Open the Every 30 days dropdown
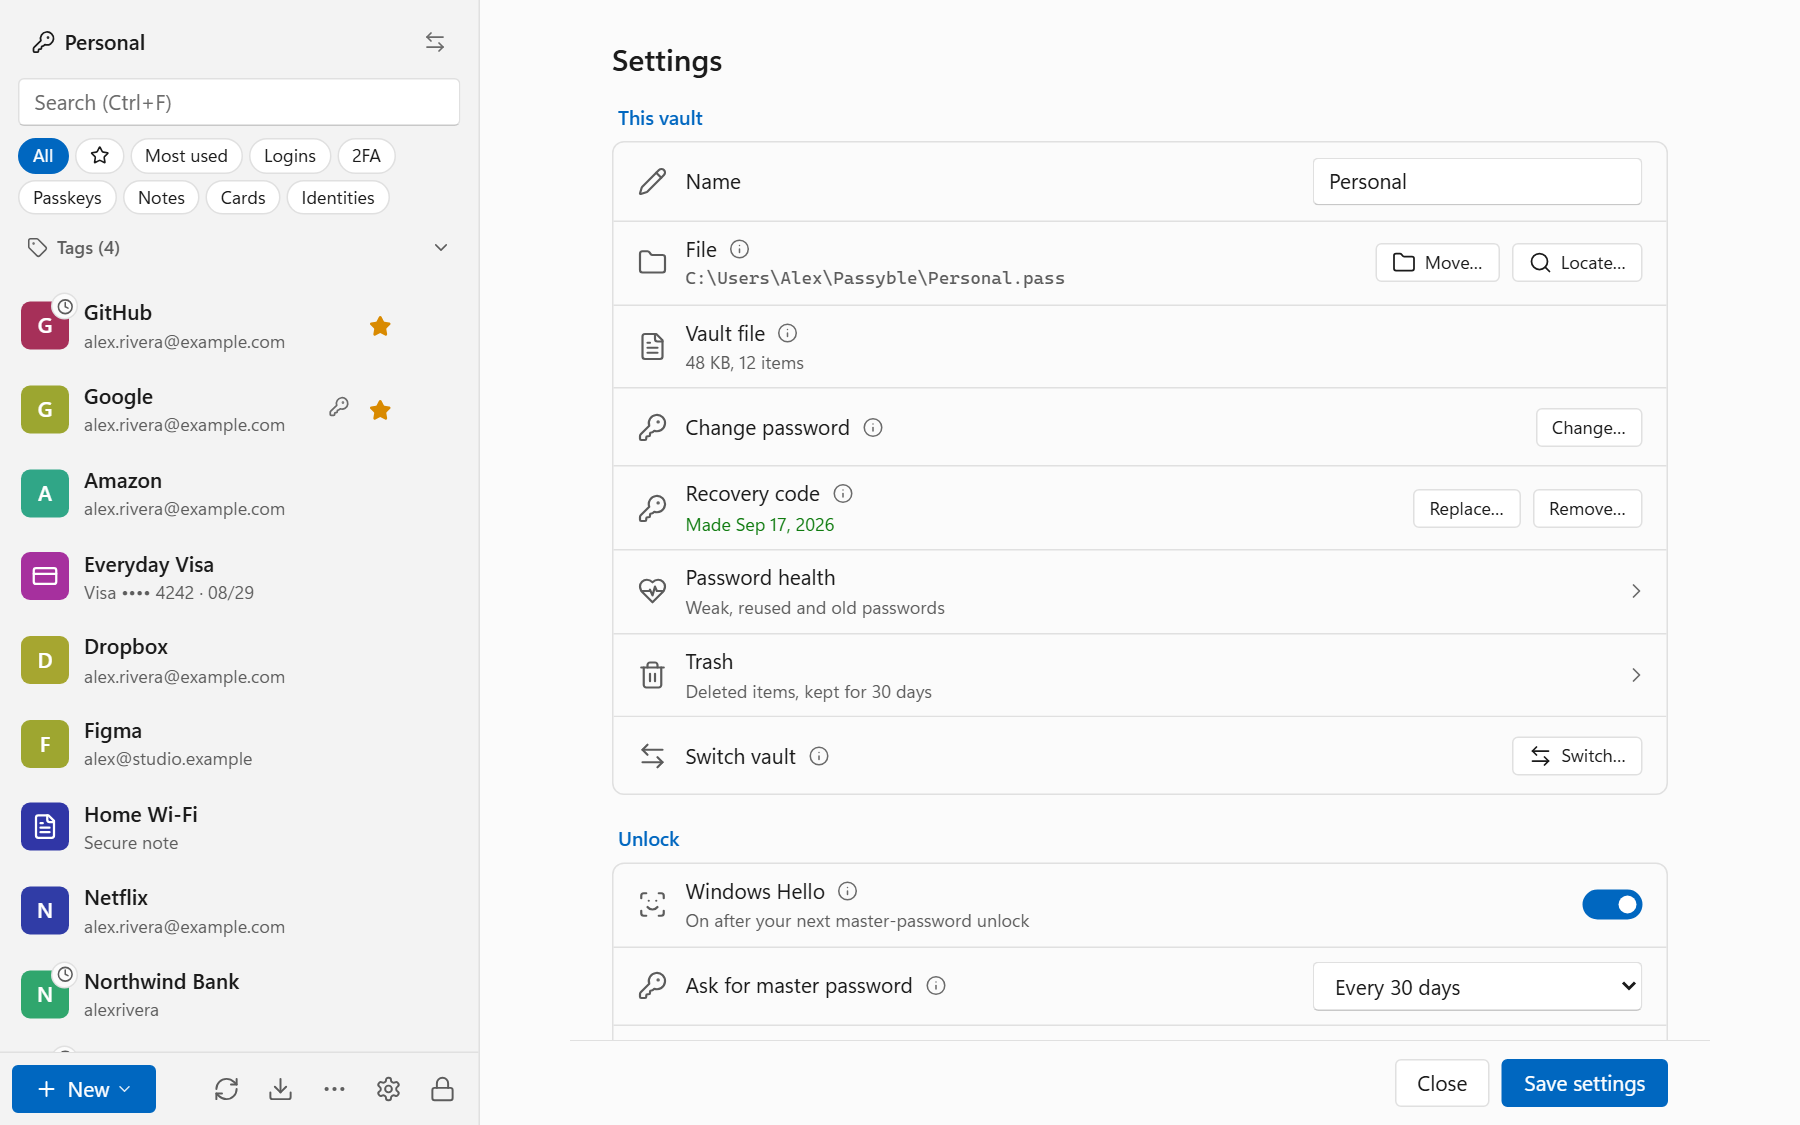The width and height of the screenshot is (1800, 1125). pos(1477,987)
